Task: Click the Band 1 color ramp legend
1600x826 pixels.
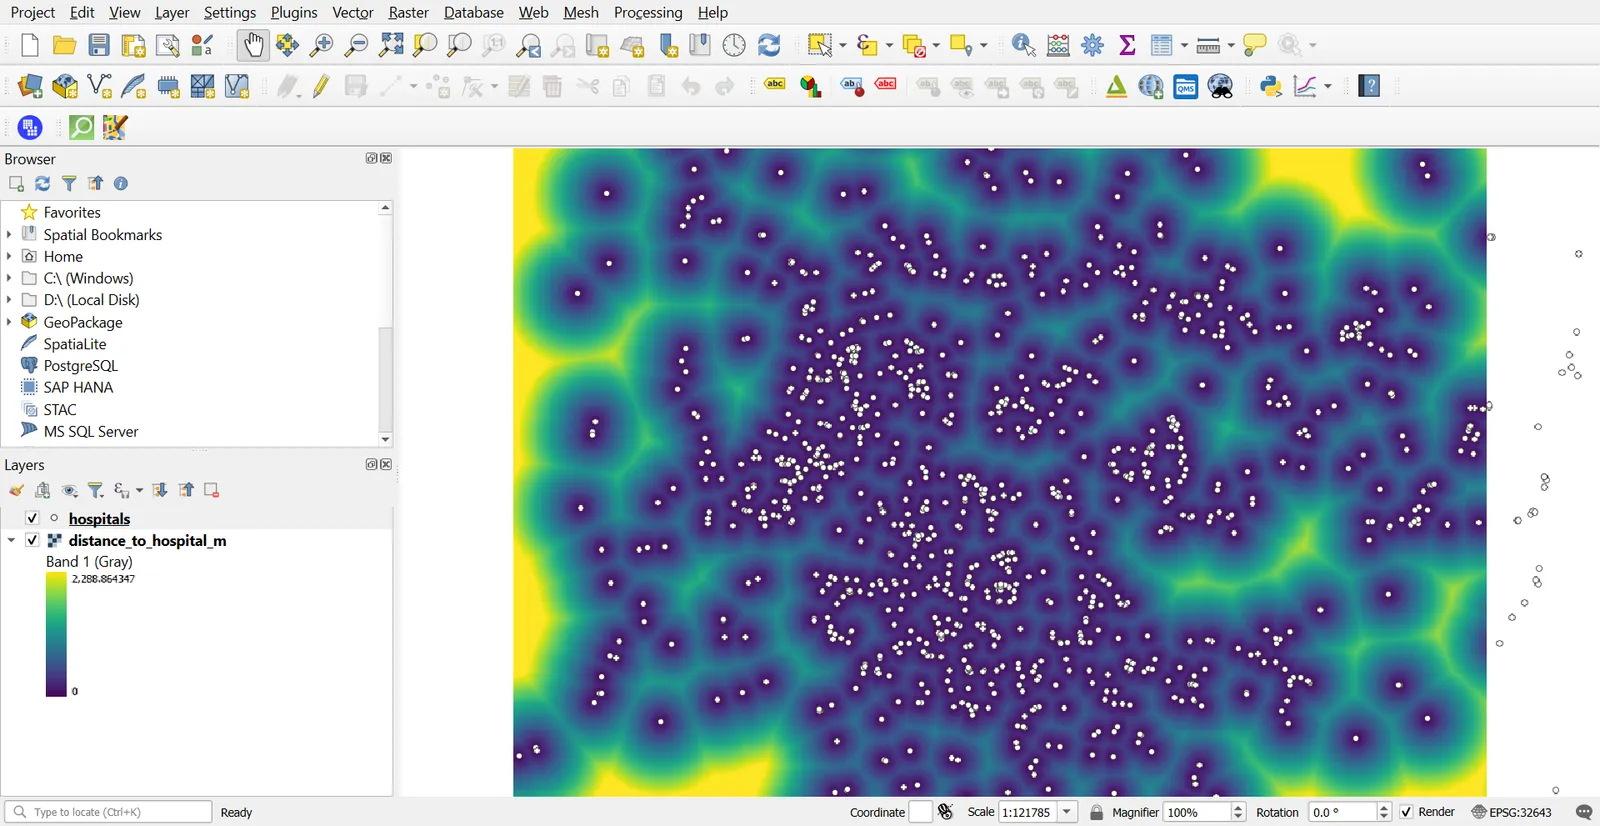Action: [x=56, y=635]
